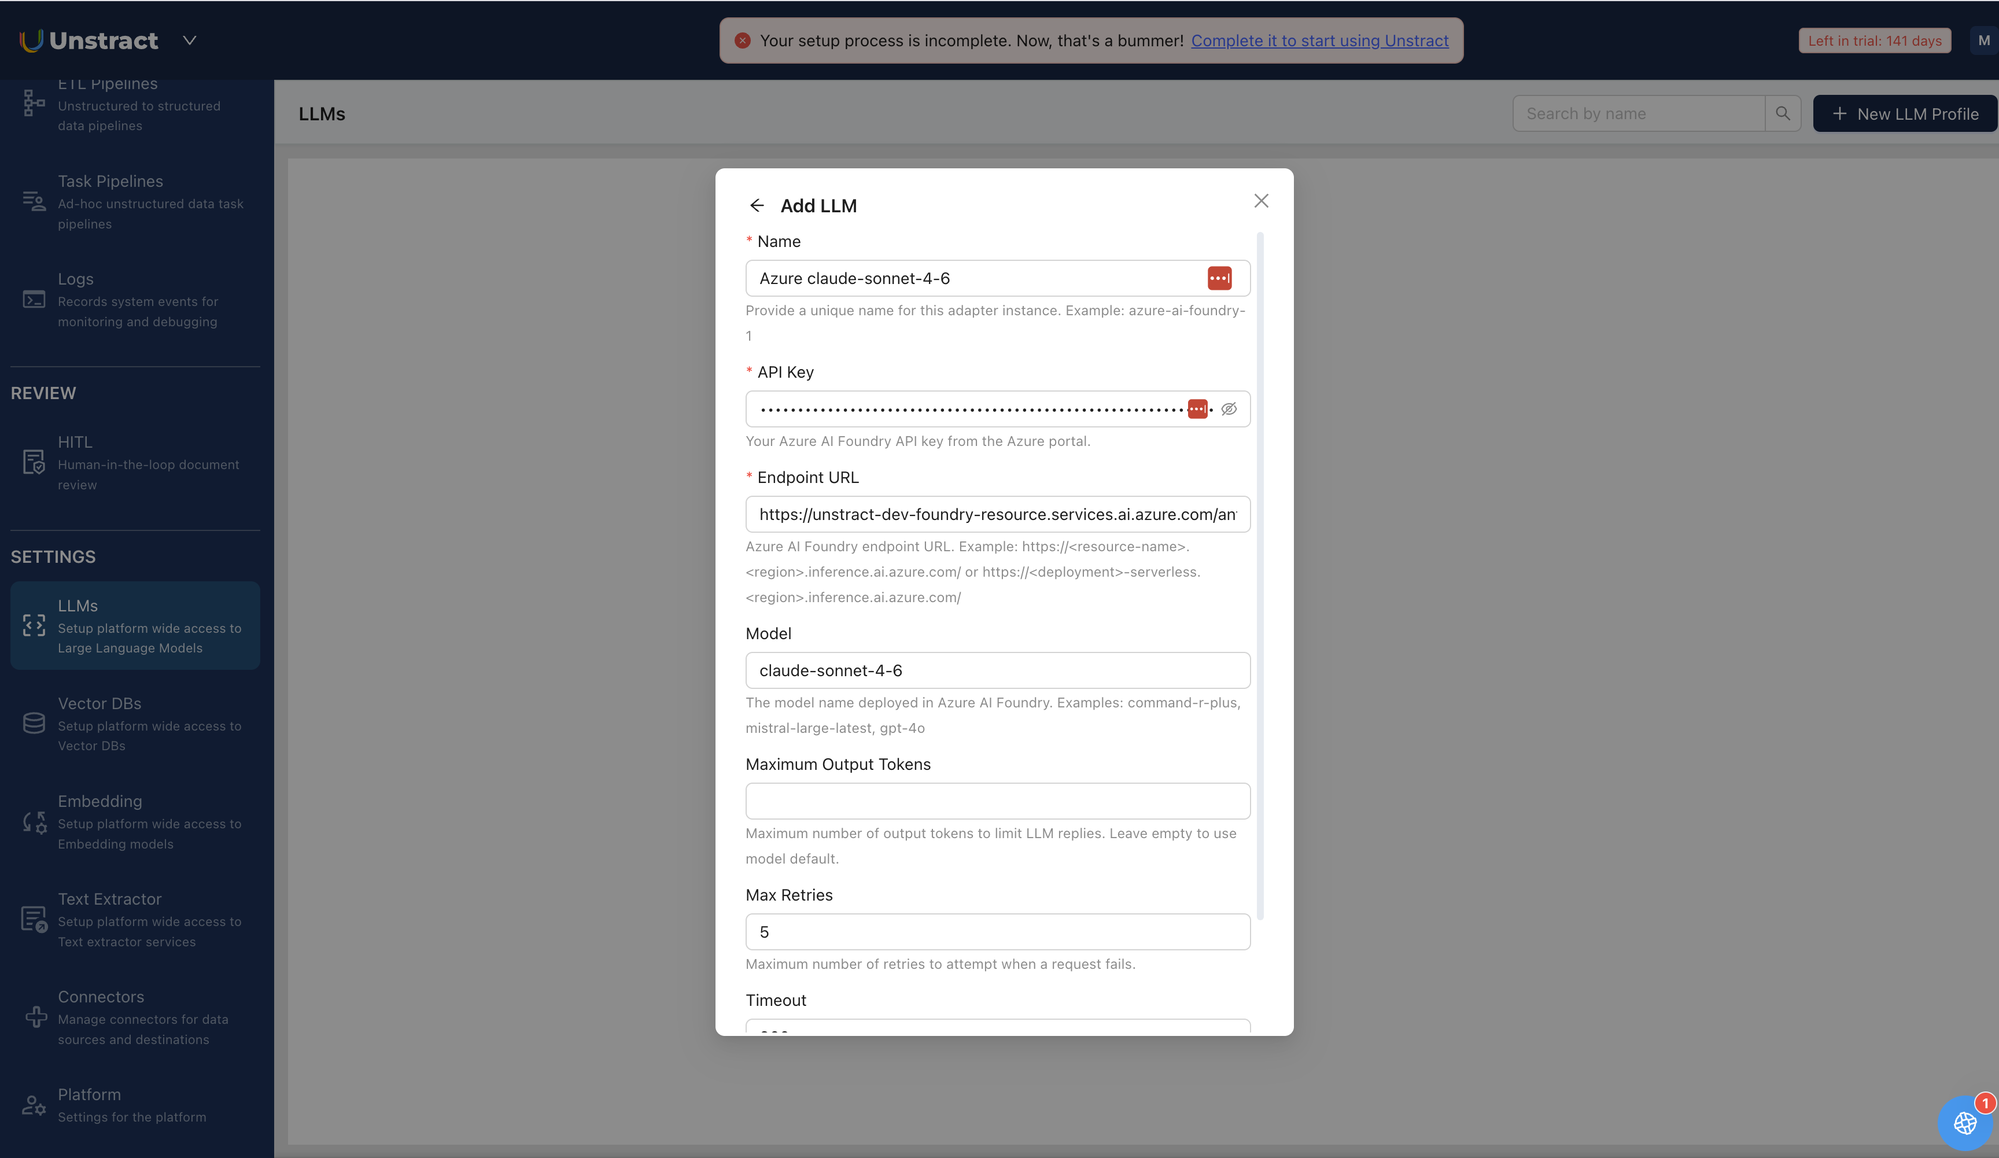Viewport: 1999px width, 1158px height.
Task: Reveal the hidden API Key value
Action: (x=1229, y=408)
